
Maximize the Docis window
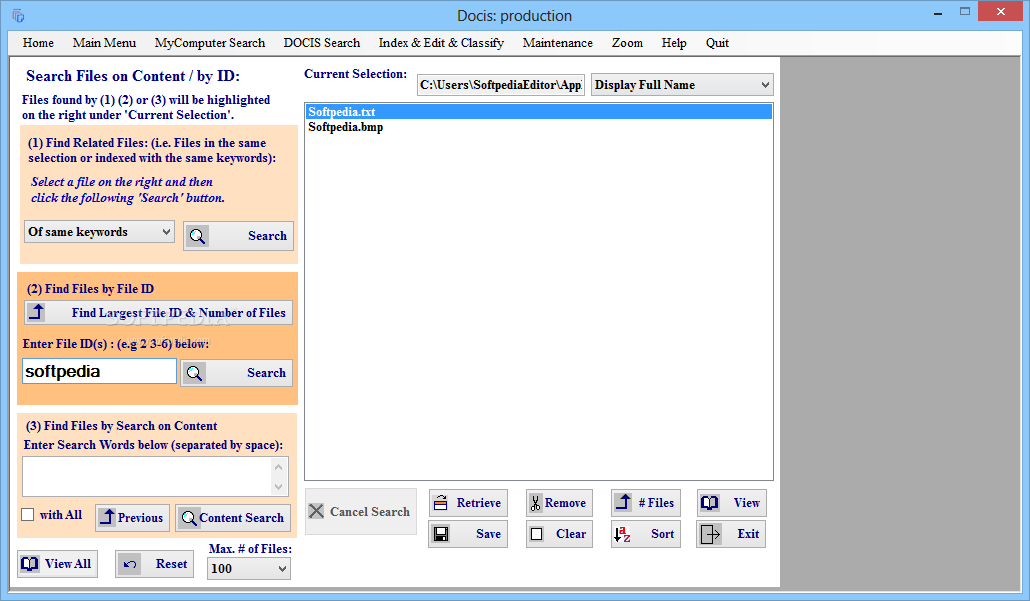click(964, 11)
